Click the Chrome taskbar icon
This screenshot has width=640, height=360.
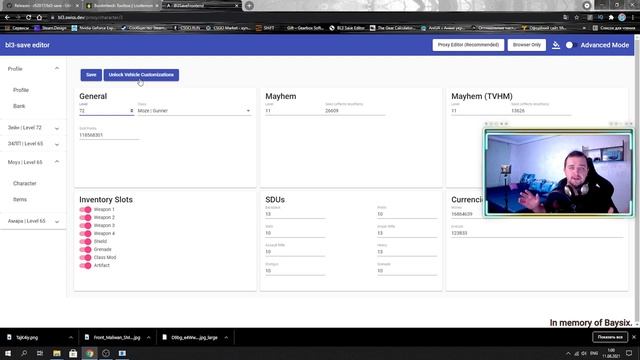[x=89, y=353]
